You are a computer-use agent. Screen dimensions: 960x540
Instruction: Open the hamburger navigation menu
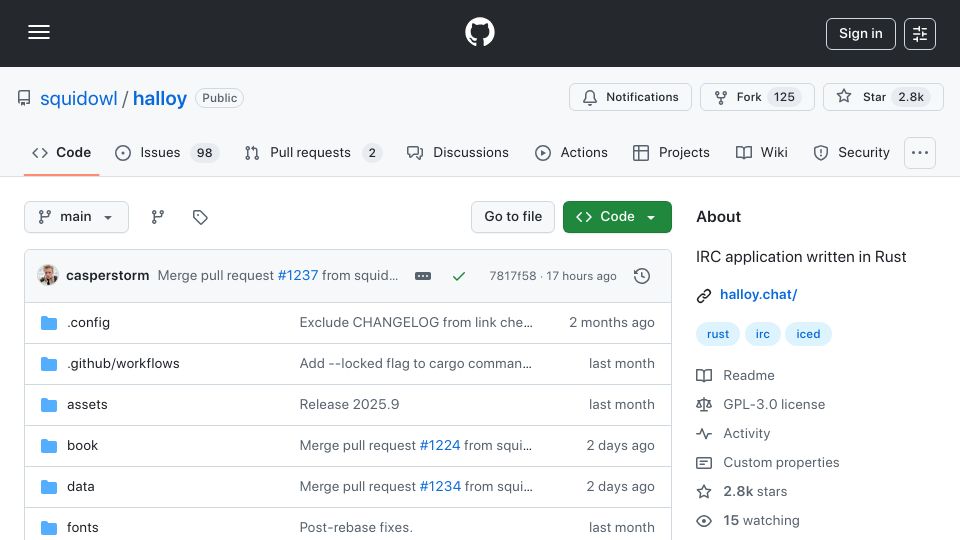click(39, 32)
